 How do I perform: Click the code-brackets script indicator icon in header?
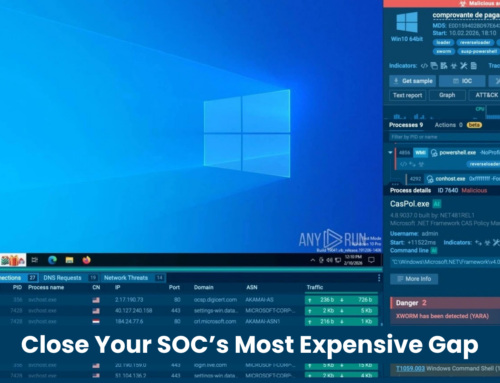[424, 66]
